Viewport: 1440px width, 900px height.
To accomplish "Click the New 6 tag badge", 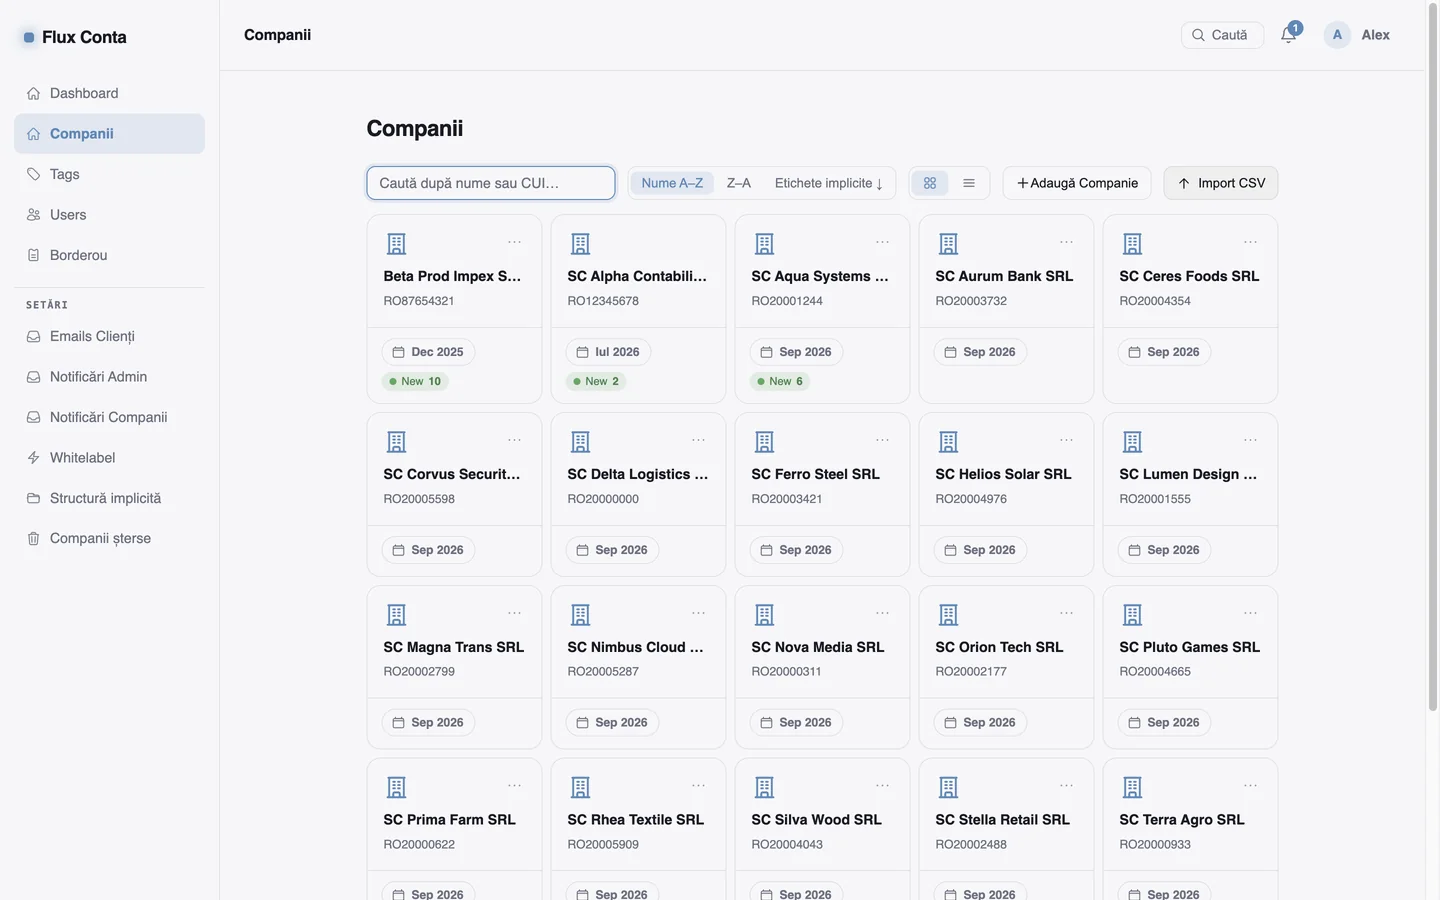I will (781, 381).
